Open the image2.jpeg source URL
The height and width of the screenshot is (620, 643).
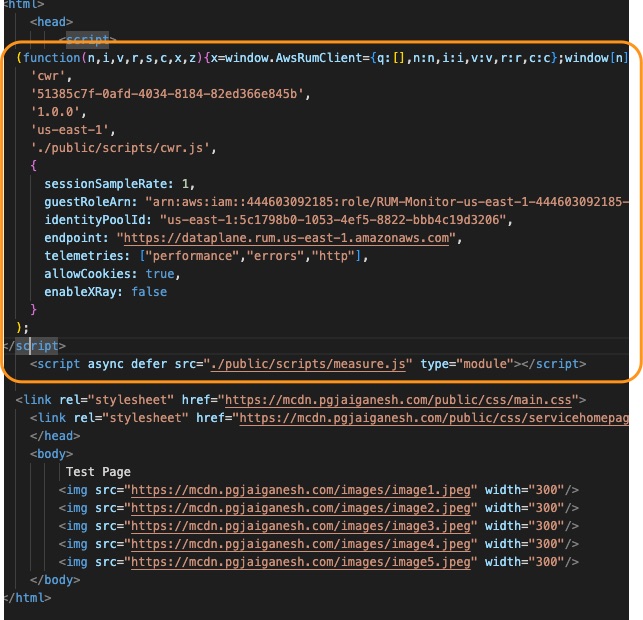pyautogui.click(x=301, y=508)
